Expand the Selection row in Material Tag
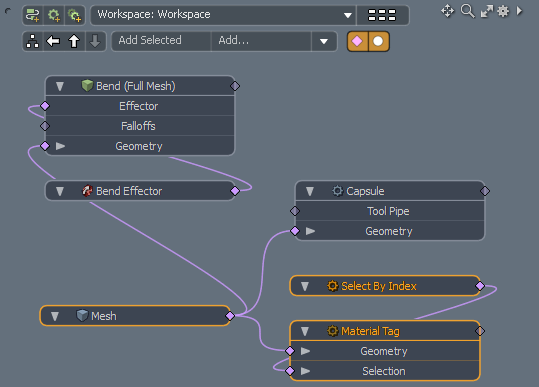 coord(305,371)
